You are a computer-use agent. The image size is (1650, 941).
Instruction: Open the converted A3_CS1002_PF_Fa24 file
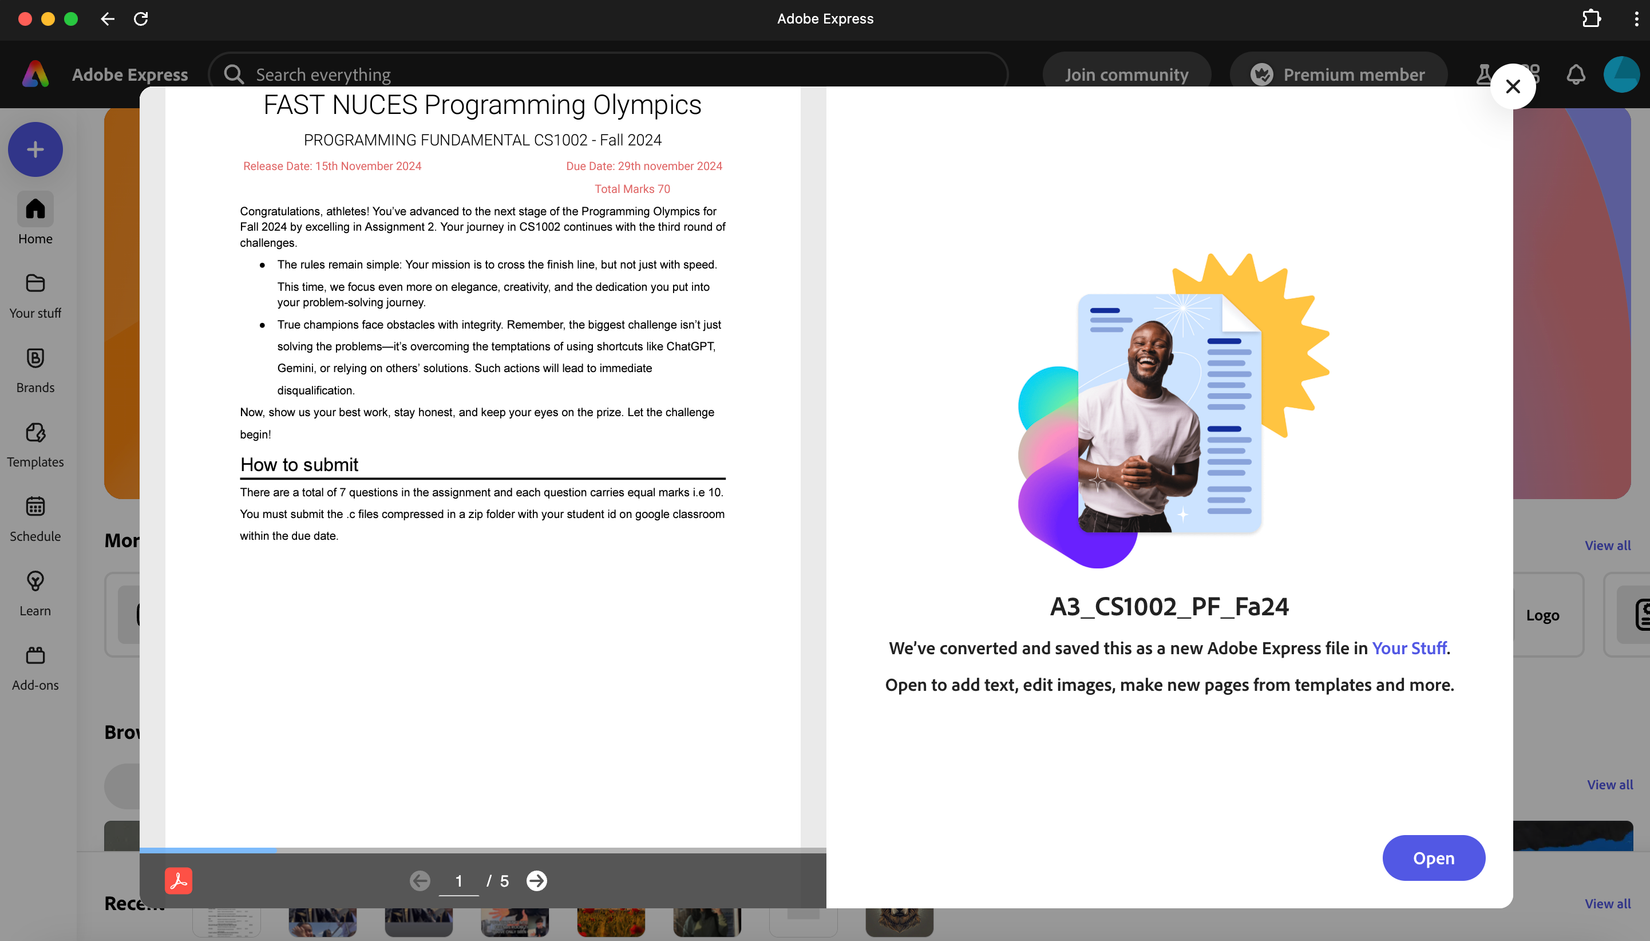(1433, 858)
